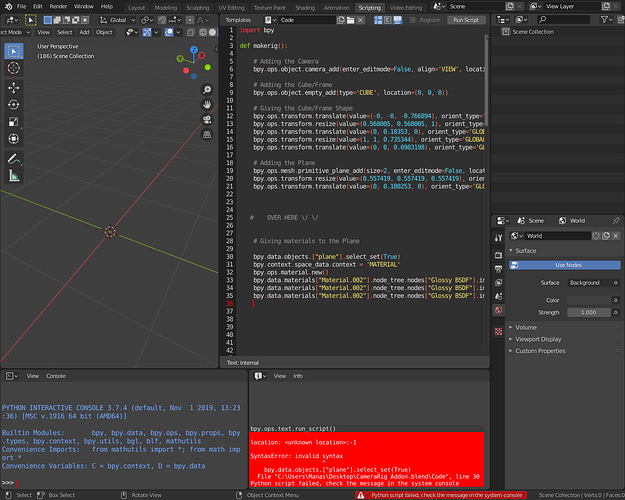
Task: Select the 3D Cursor tool
Action: (x=14, y=68)
